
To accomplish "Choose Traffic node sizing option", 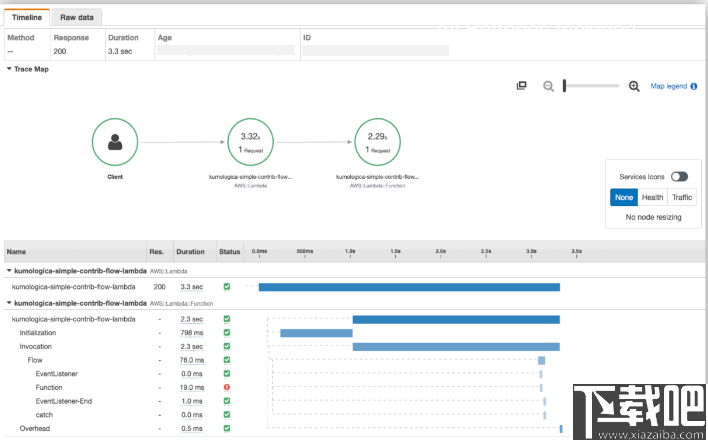I will [682, 197].
